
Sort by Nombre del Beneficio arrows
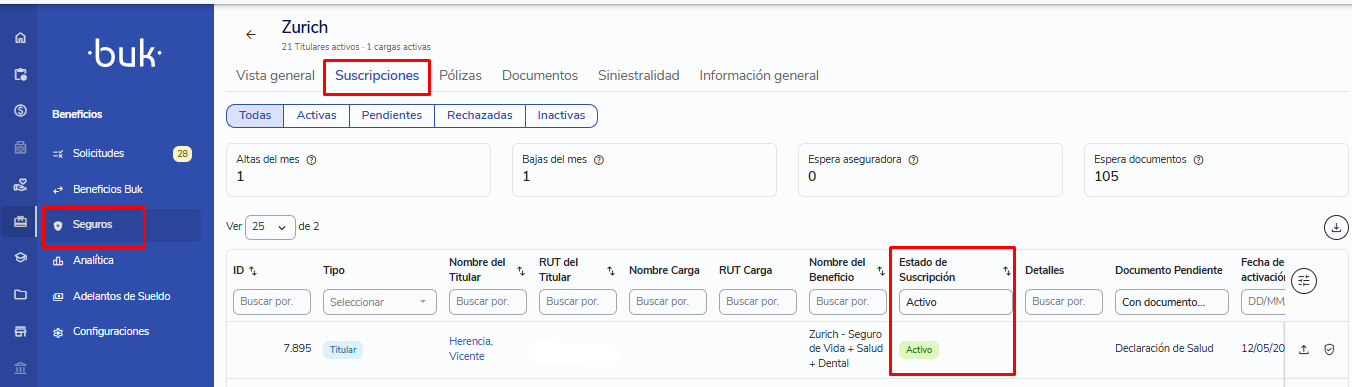(x=881, y=271)
